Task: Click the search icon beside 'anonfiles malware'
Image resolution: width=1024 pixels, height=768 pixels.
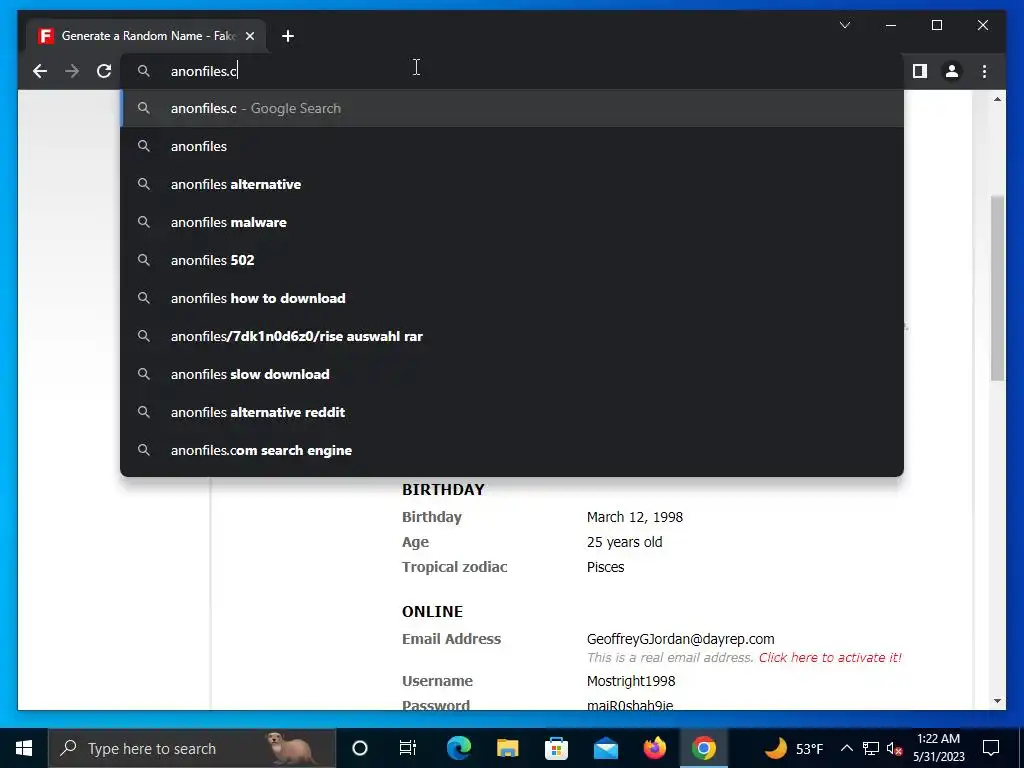Action: [144, 222]
